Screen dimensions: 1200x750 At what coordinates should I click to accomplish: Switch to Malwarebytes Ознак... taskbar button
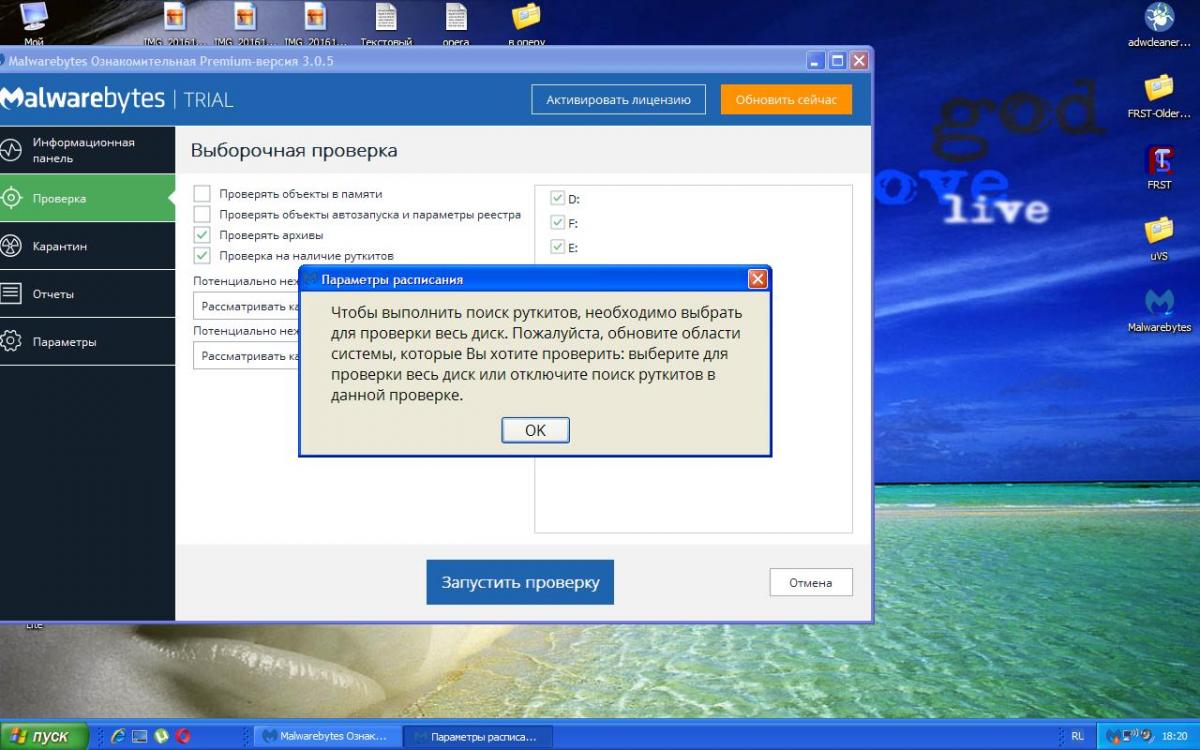pyautogui.click(x=327, y=736)
